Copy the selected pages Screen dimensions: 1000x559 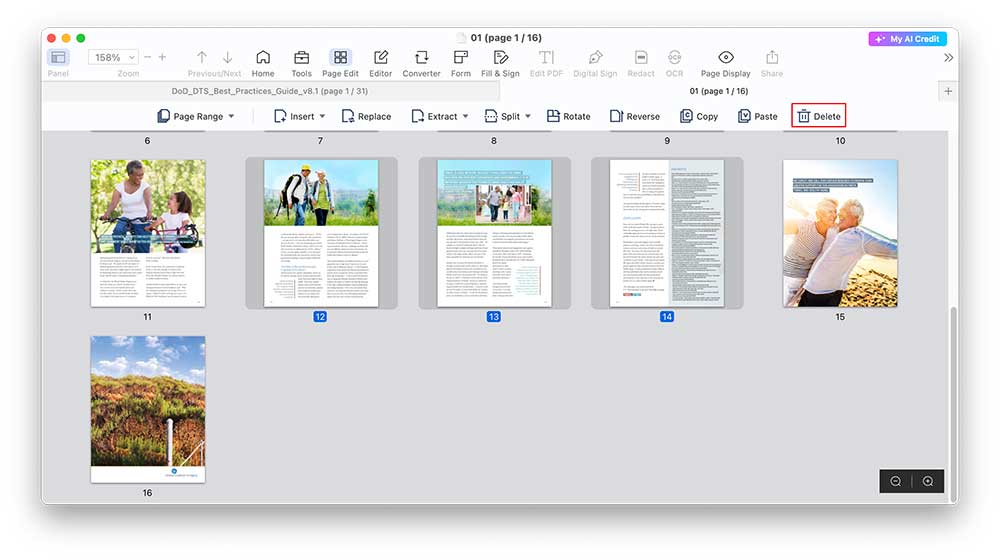coord(699,116)
